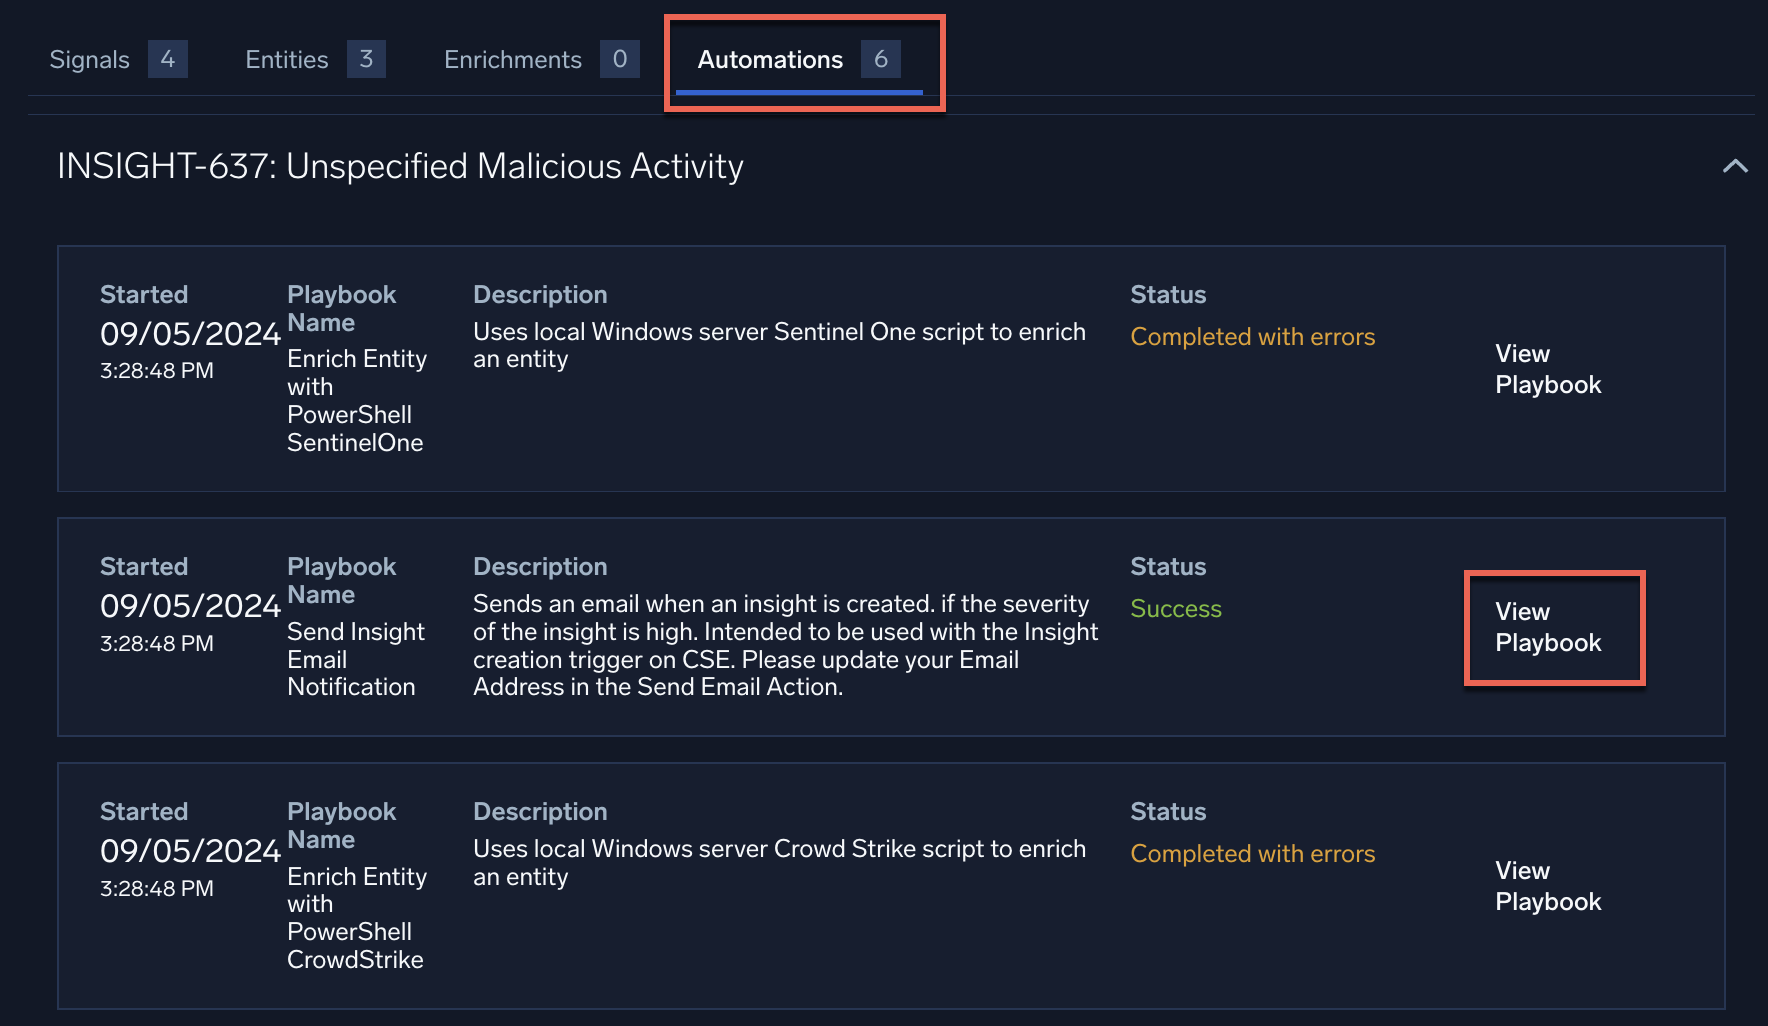Screen dimensions: 1768x1026
Task: Switch to the Signals tab
Action: [89, 59]
